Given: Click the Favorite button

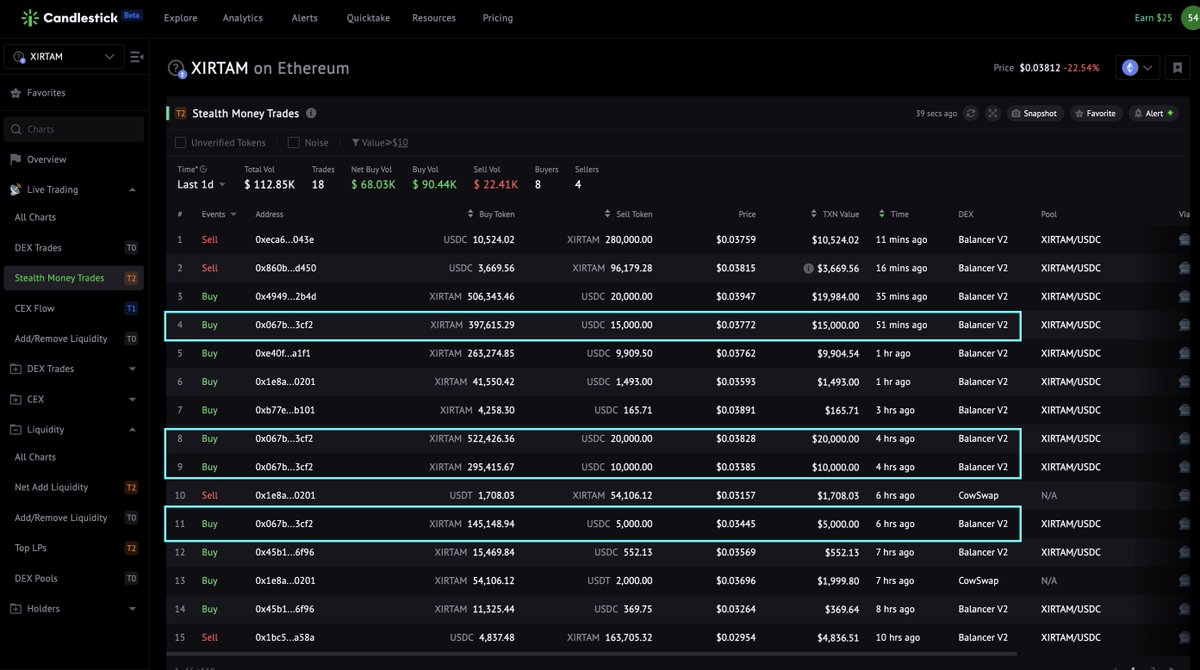Looking at the screenshot, I should click(1095, 113).
